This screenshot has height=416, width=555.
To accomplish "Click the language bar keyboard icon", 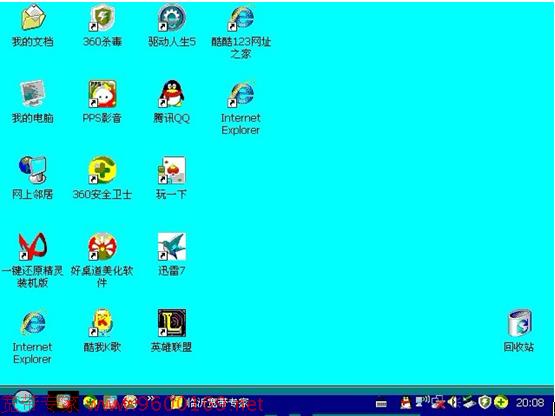I will 381,403.
